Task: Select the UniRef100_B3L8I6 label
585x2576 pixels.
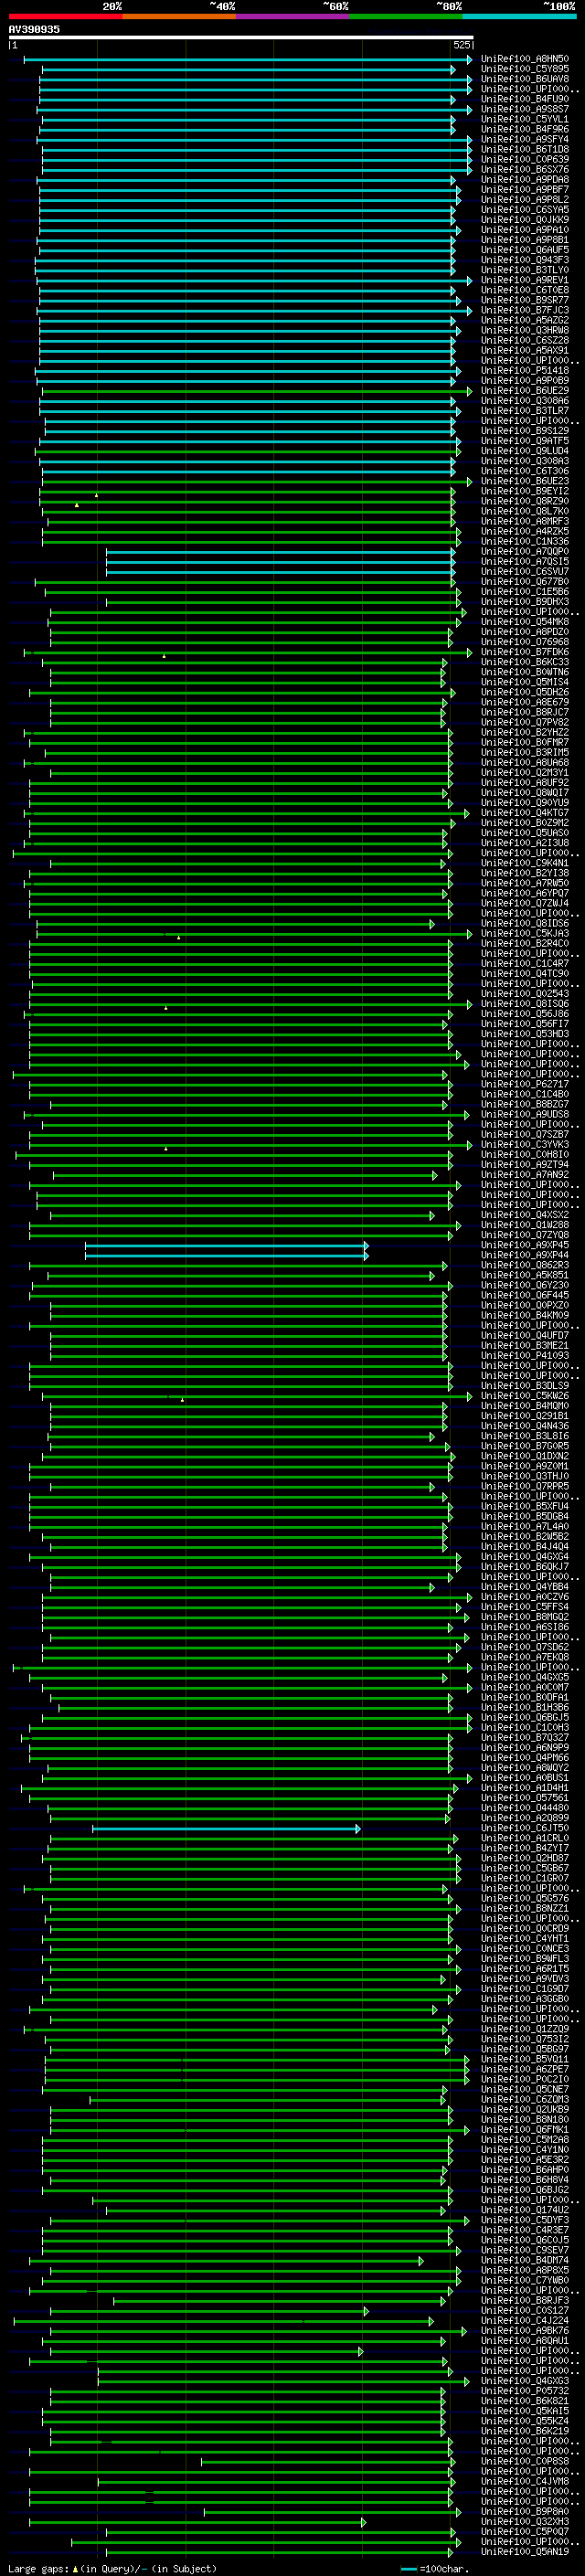Action: tap(525, 1436)
